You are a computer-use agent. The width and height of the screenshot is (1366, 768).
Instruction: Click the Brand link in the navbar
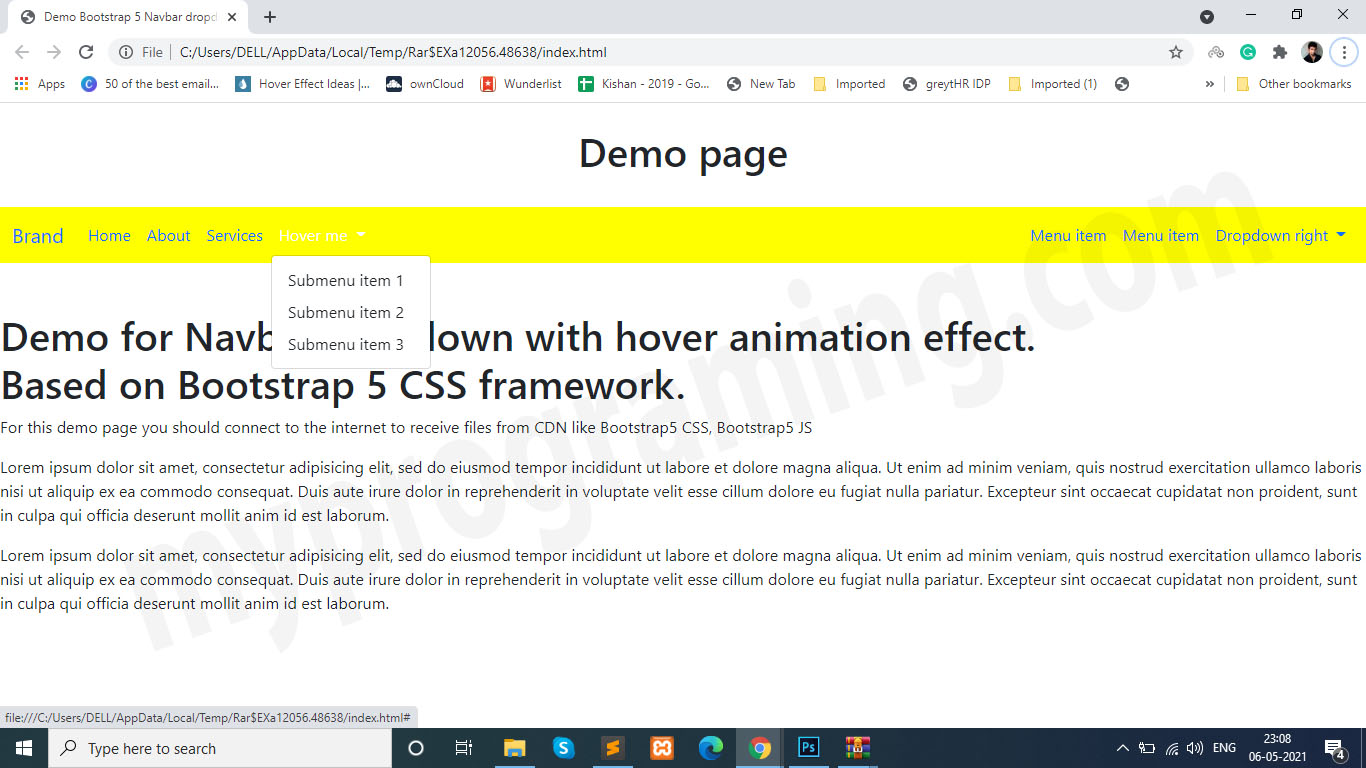(x=38, y=236)
